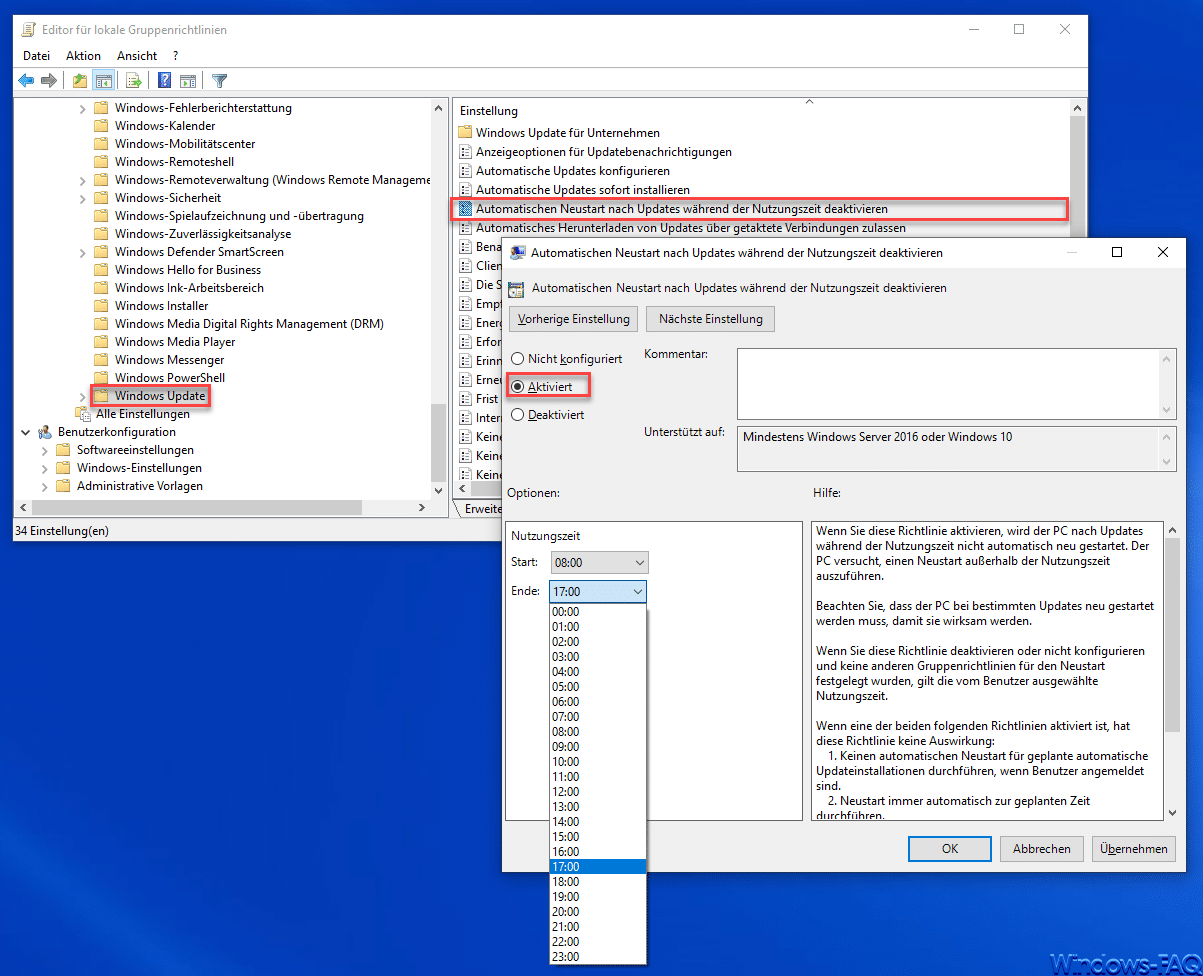Choose 18:00 from the Ende list

[598, 882]
